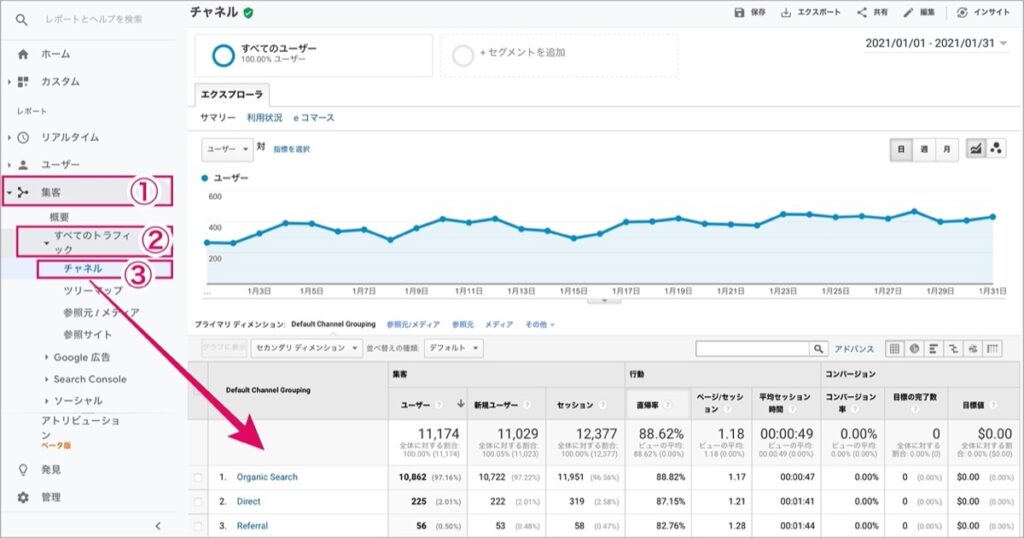
Task: Click the table search input field
Action: [x=752, y=349]
